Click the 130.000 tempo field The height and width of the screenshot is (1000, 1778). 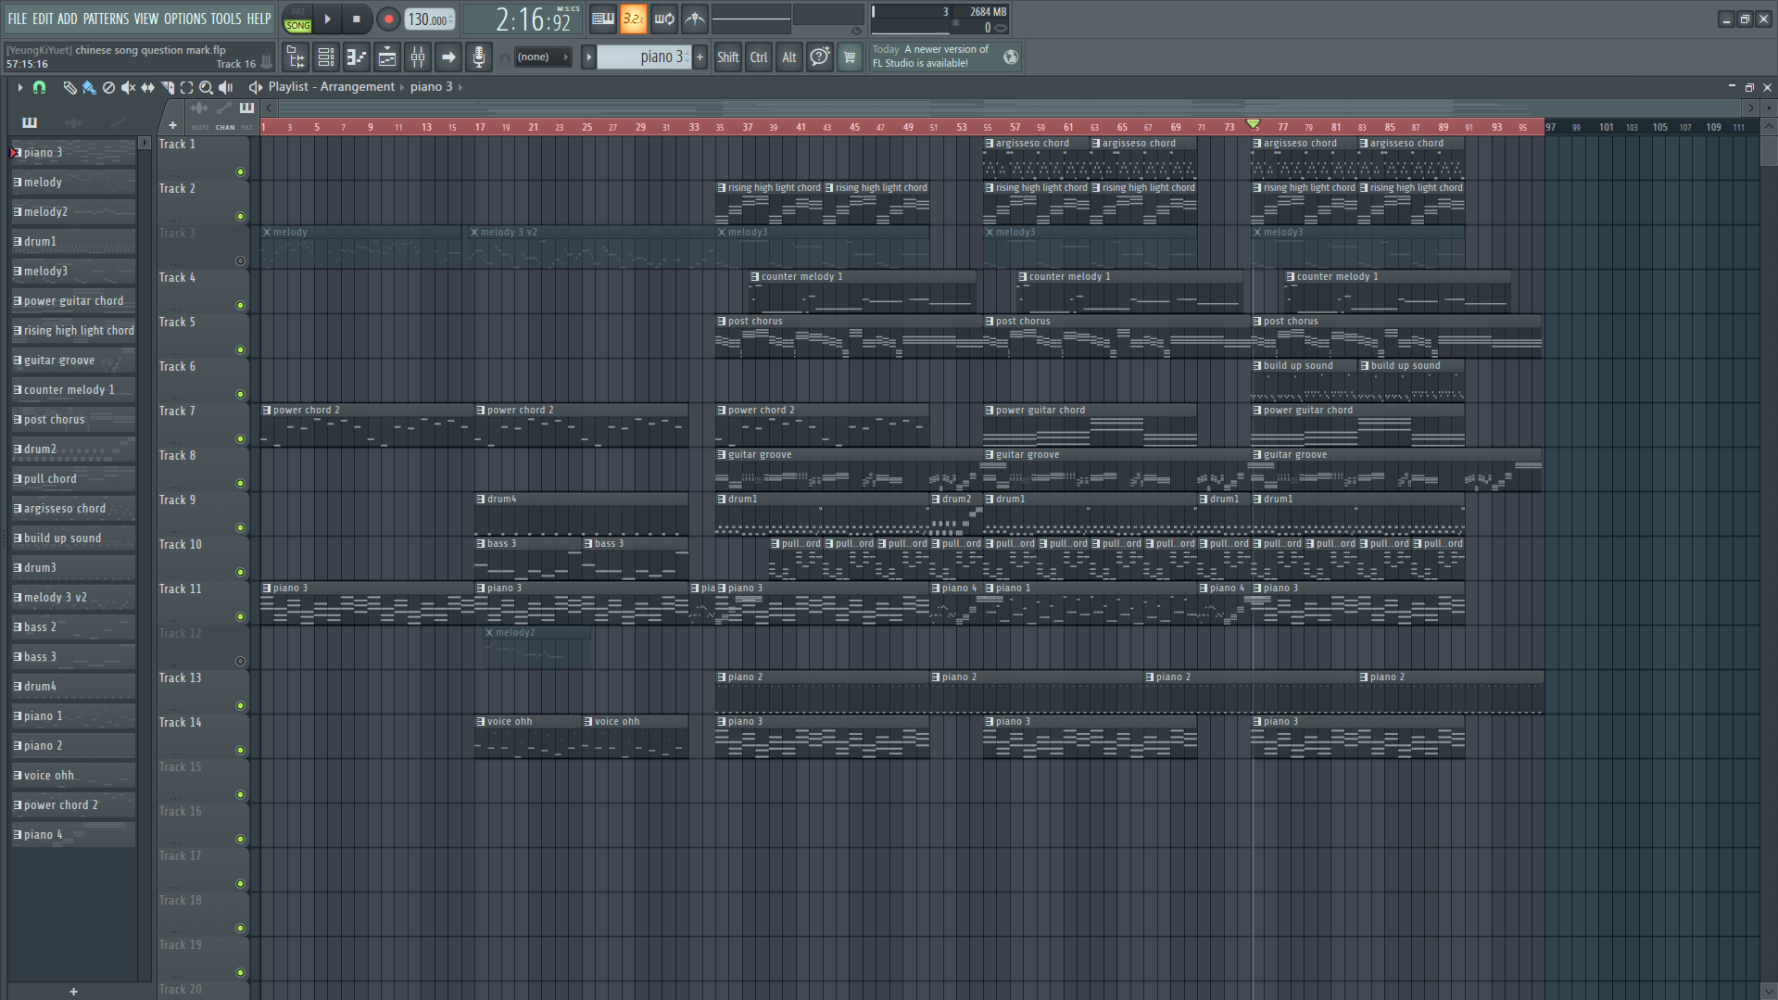coord(429,19)
